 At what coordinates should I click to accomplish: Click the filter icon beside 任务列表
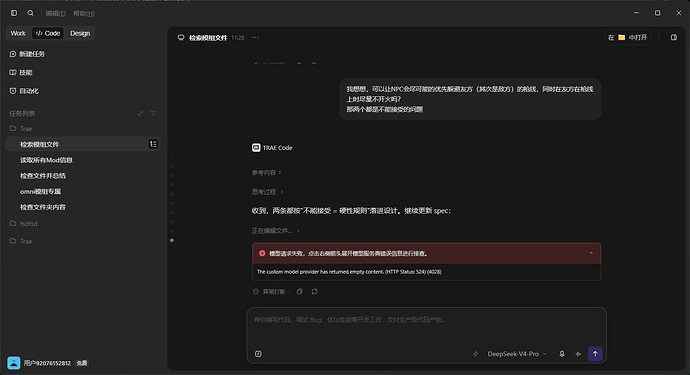[153, 114]
